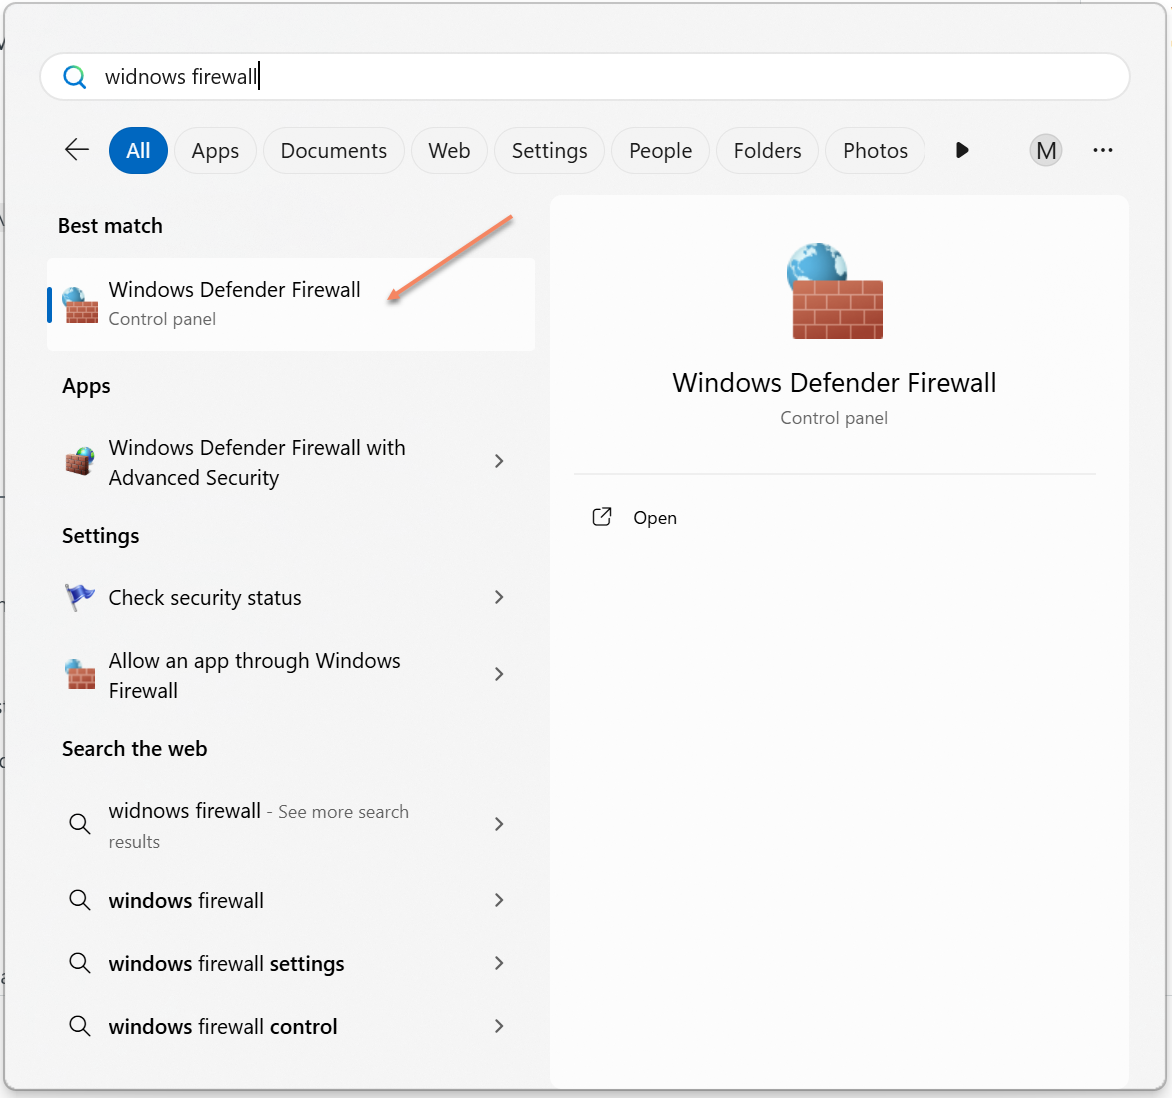
Task: Click the 'Settings' section heading
Action: [x=100, y=536]
